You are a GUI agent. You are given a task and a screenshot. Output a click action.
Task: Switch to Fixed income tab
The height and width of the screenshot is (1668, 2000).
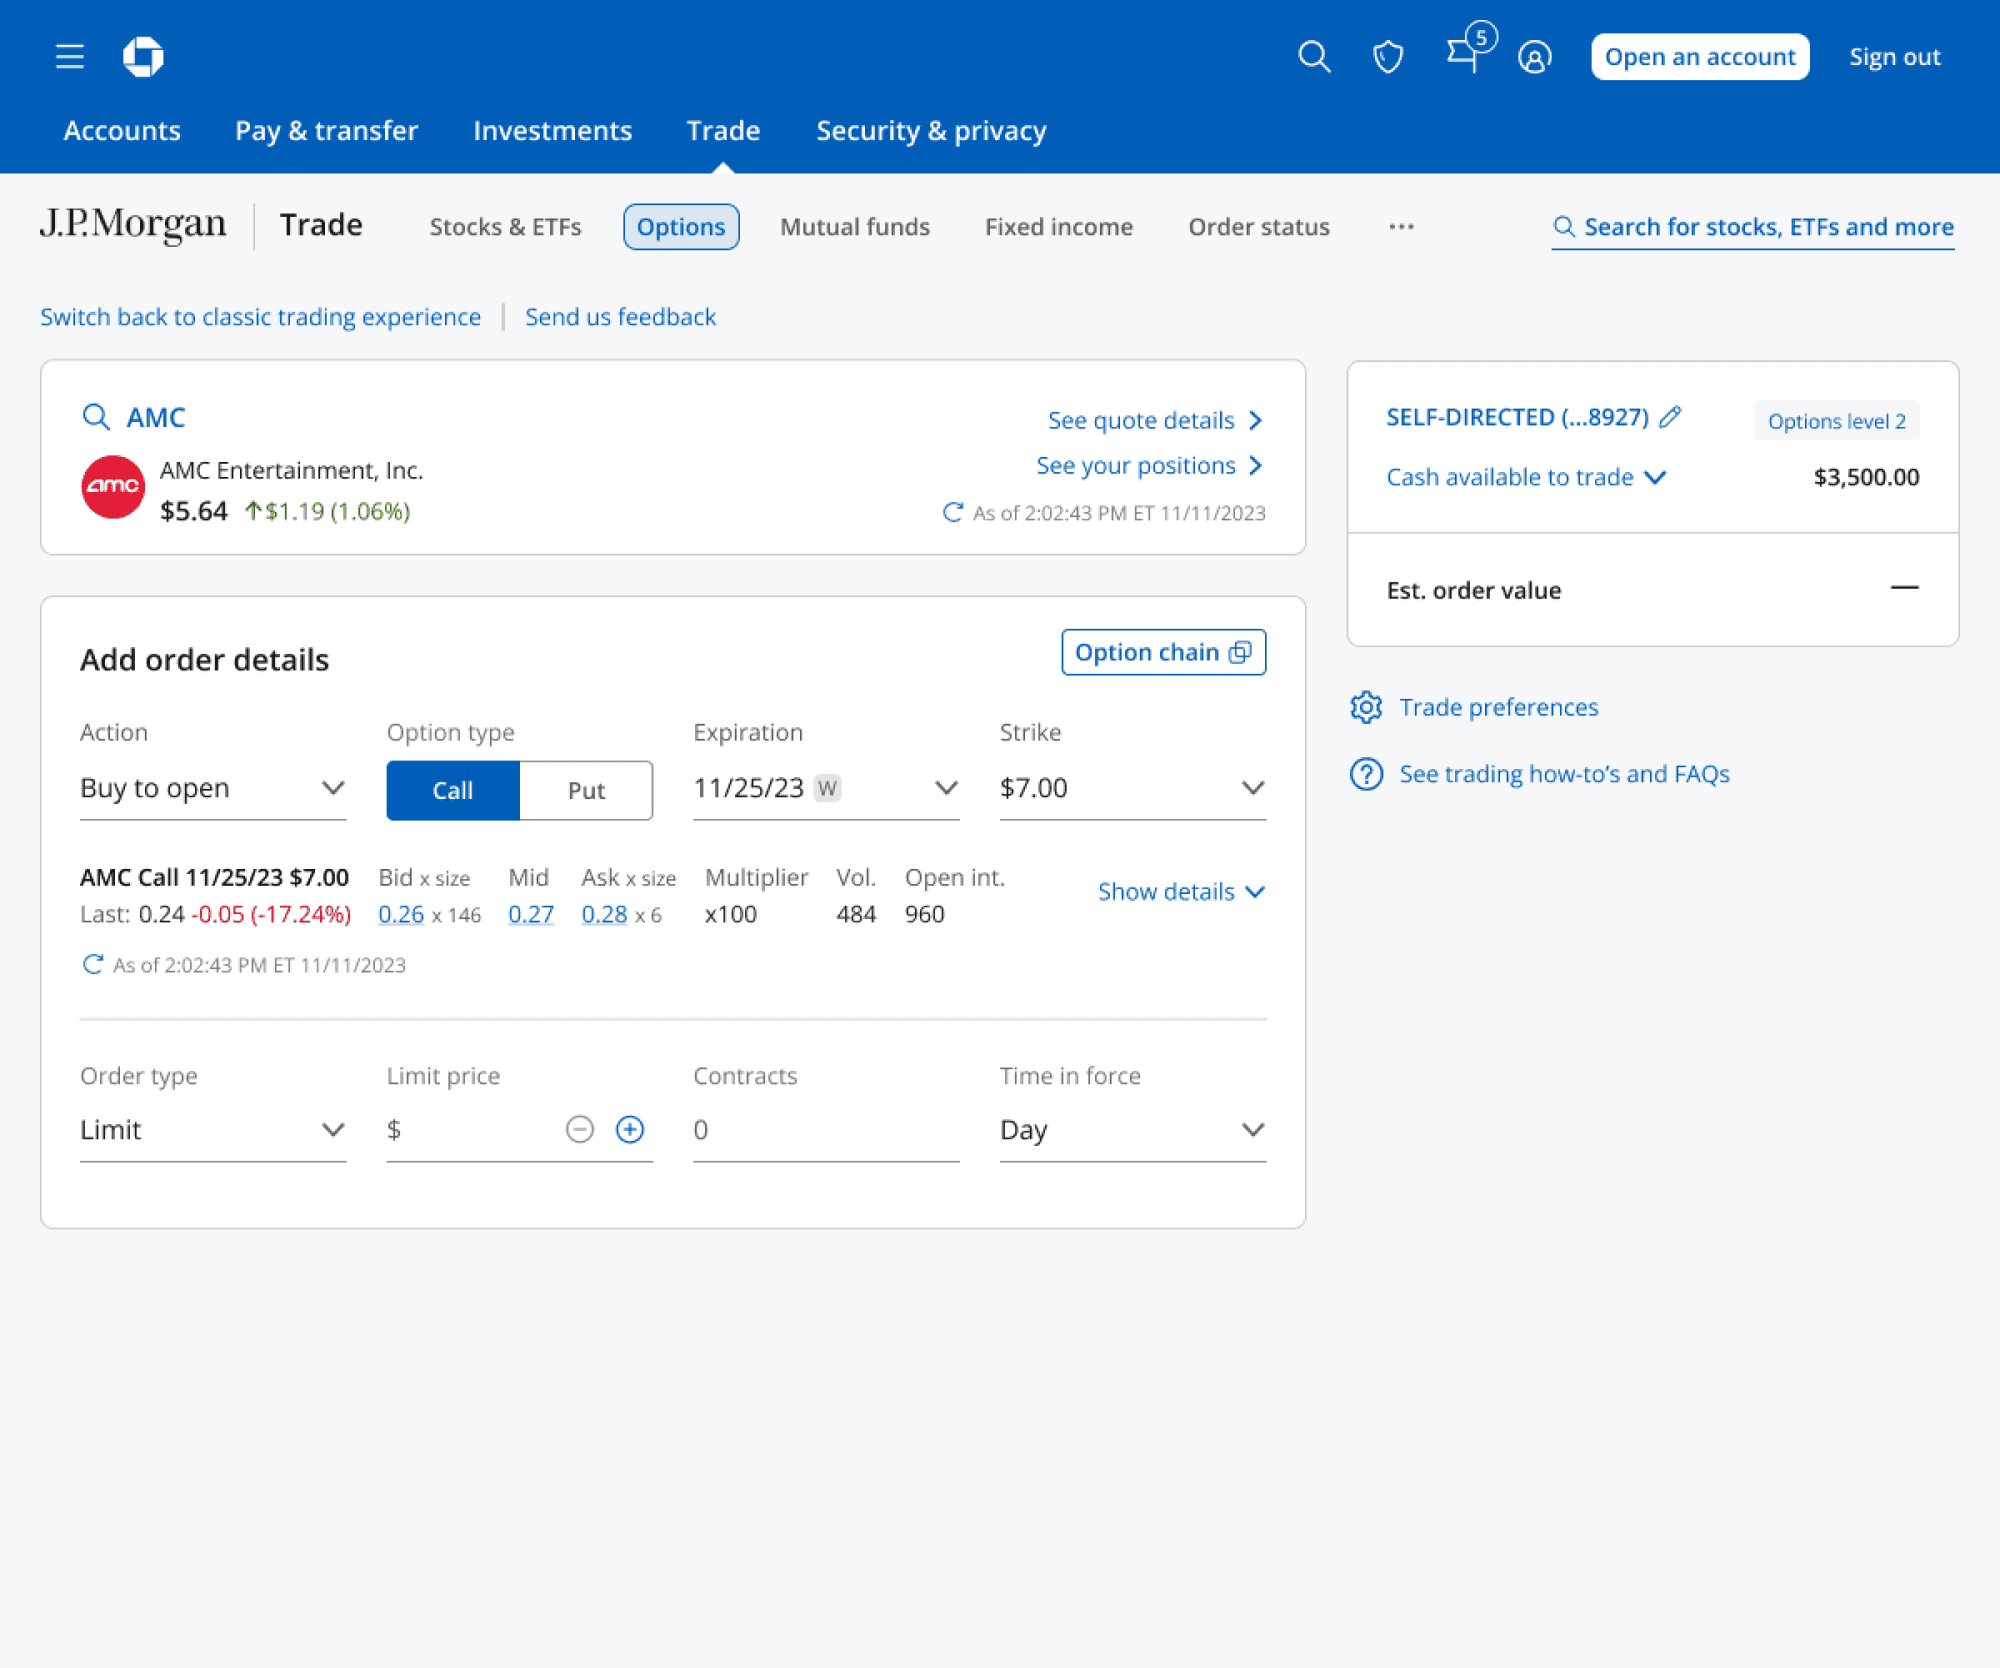point(1059,227)
